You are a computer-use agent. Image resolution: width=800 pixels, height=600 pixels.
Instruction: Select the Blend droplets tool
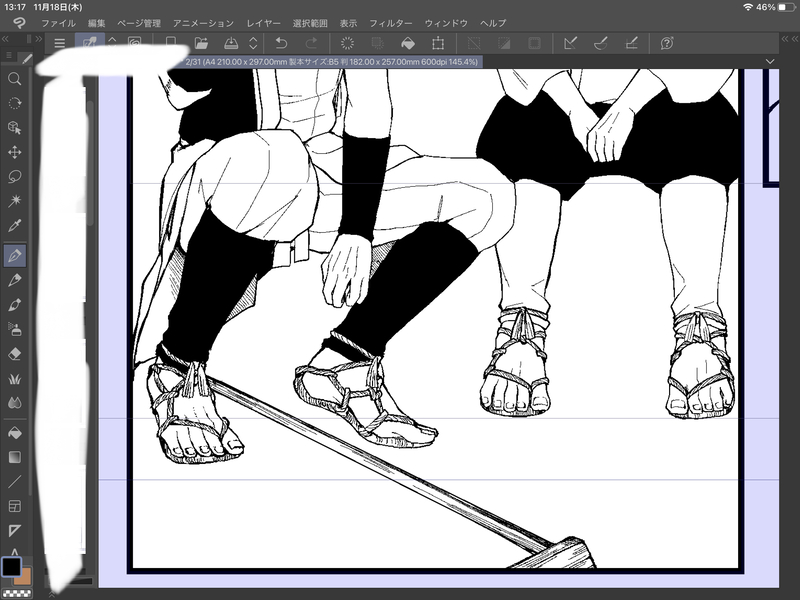pyautogui.click(x=14, y=403)
